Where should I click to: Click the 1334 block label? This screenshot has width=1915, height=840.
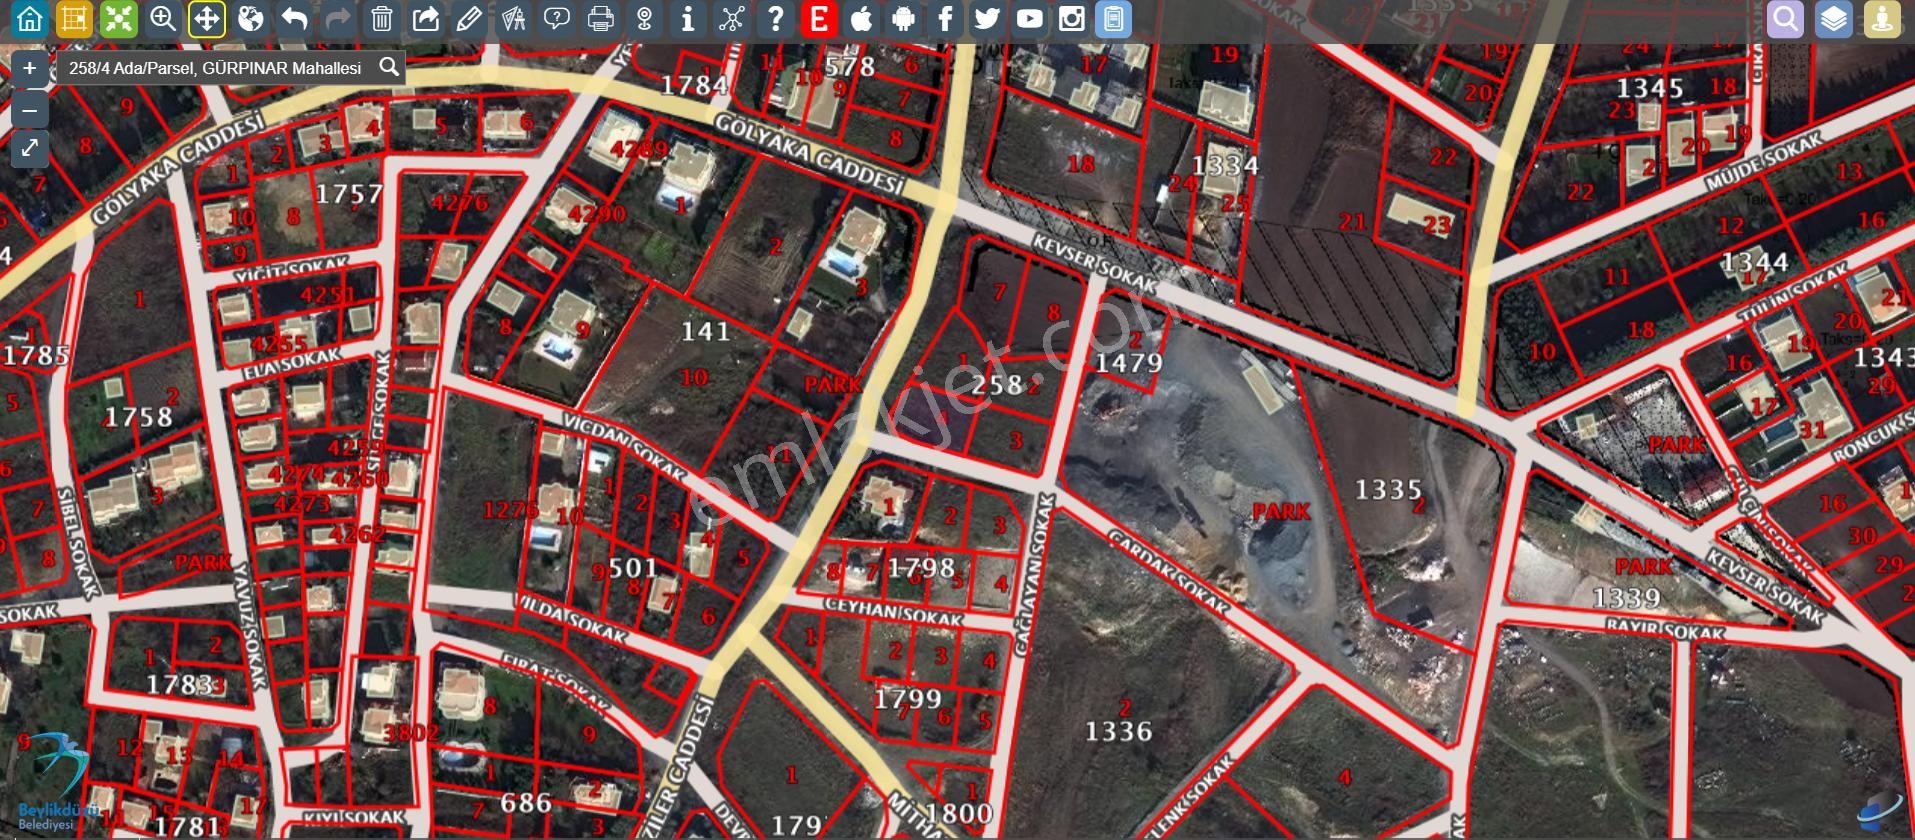click(x=1225, y=165)
